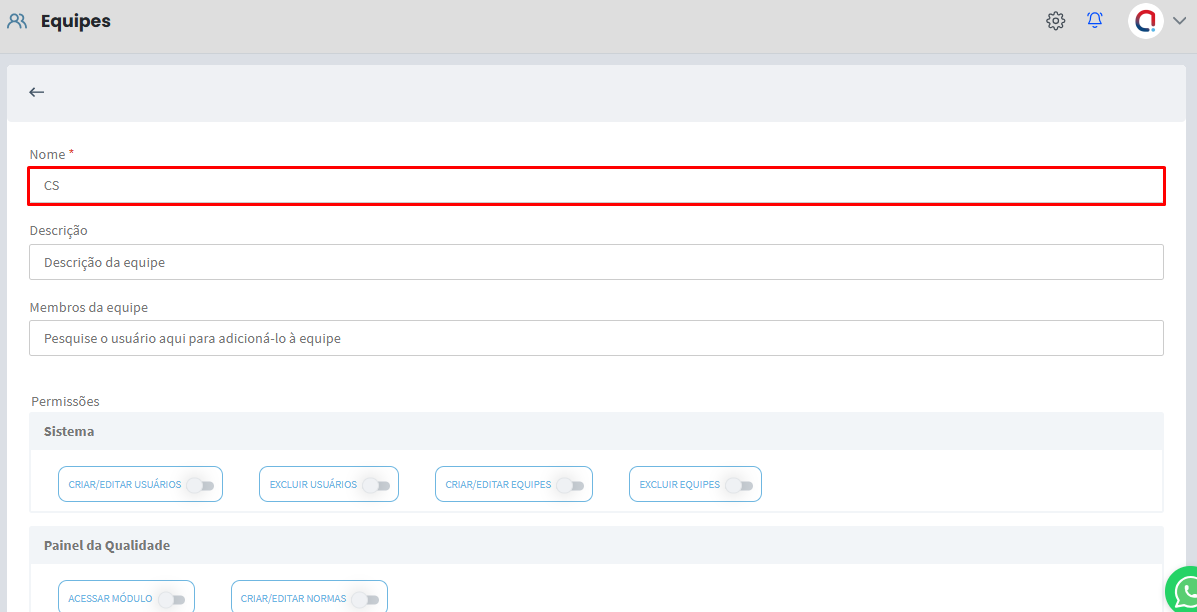
Task: Click the user profile avatar
Action: click(x=1145, y=21)
